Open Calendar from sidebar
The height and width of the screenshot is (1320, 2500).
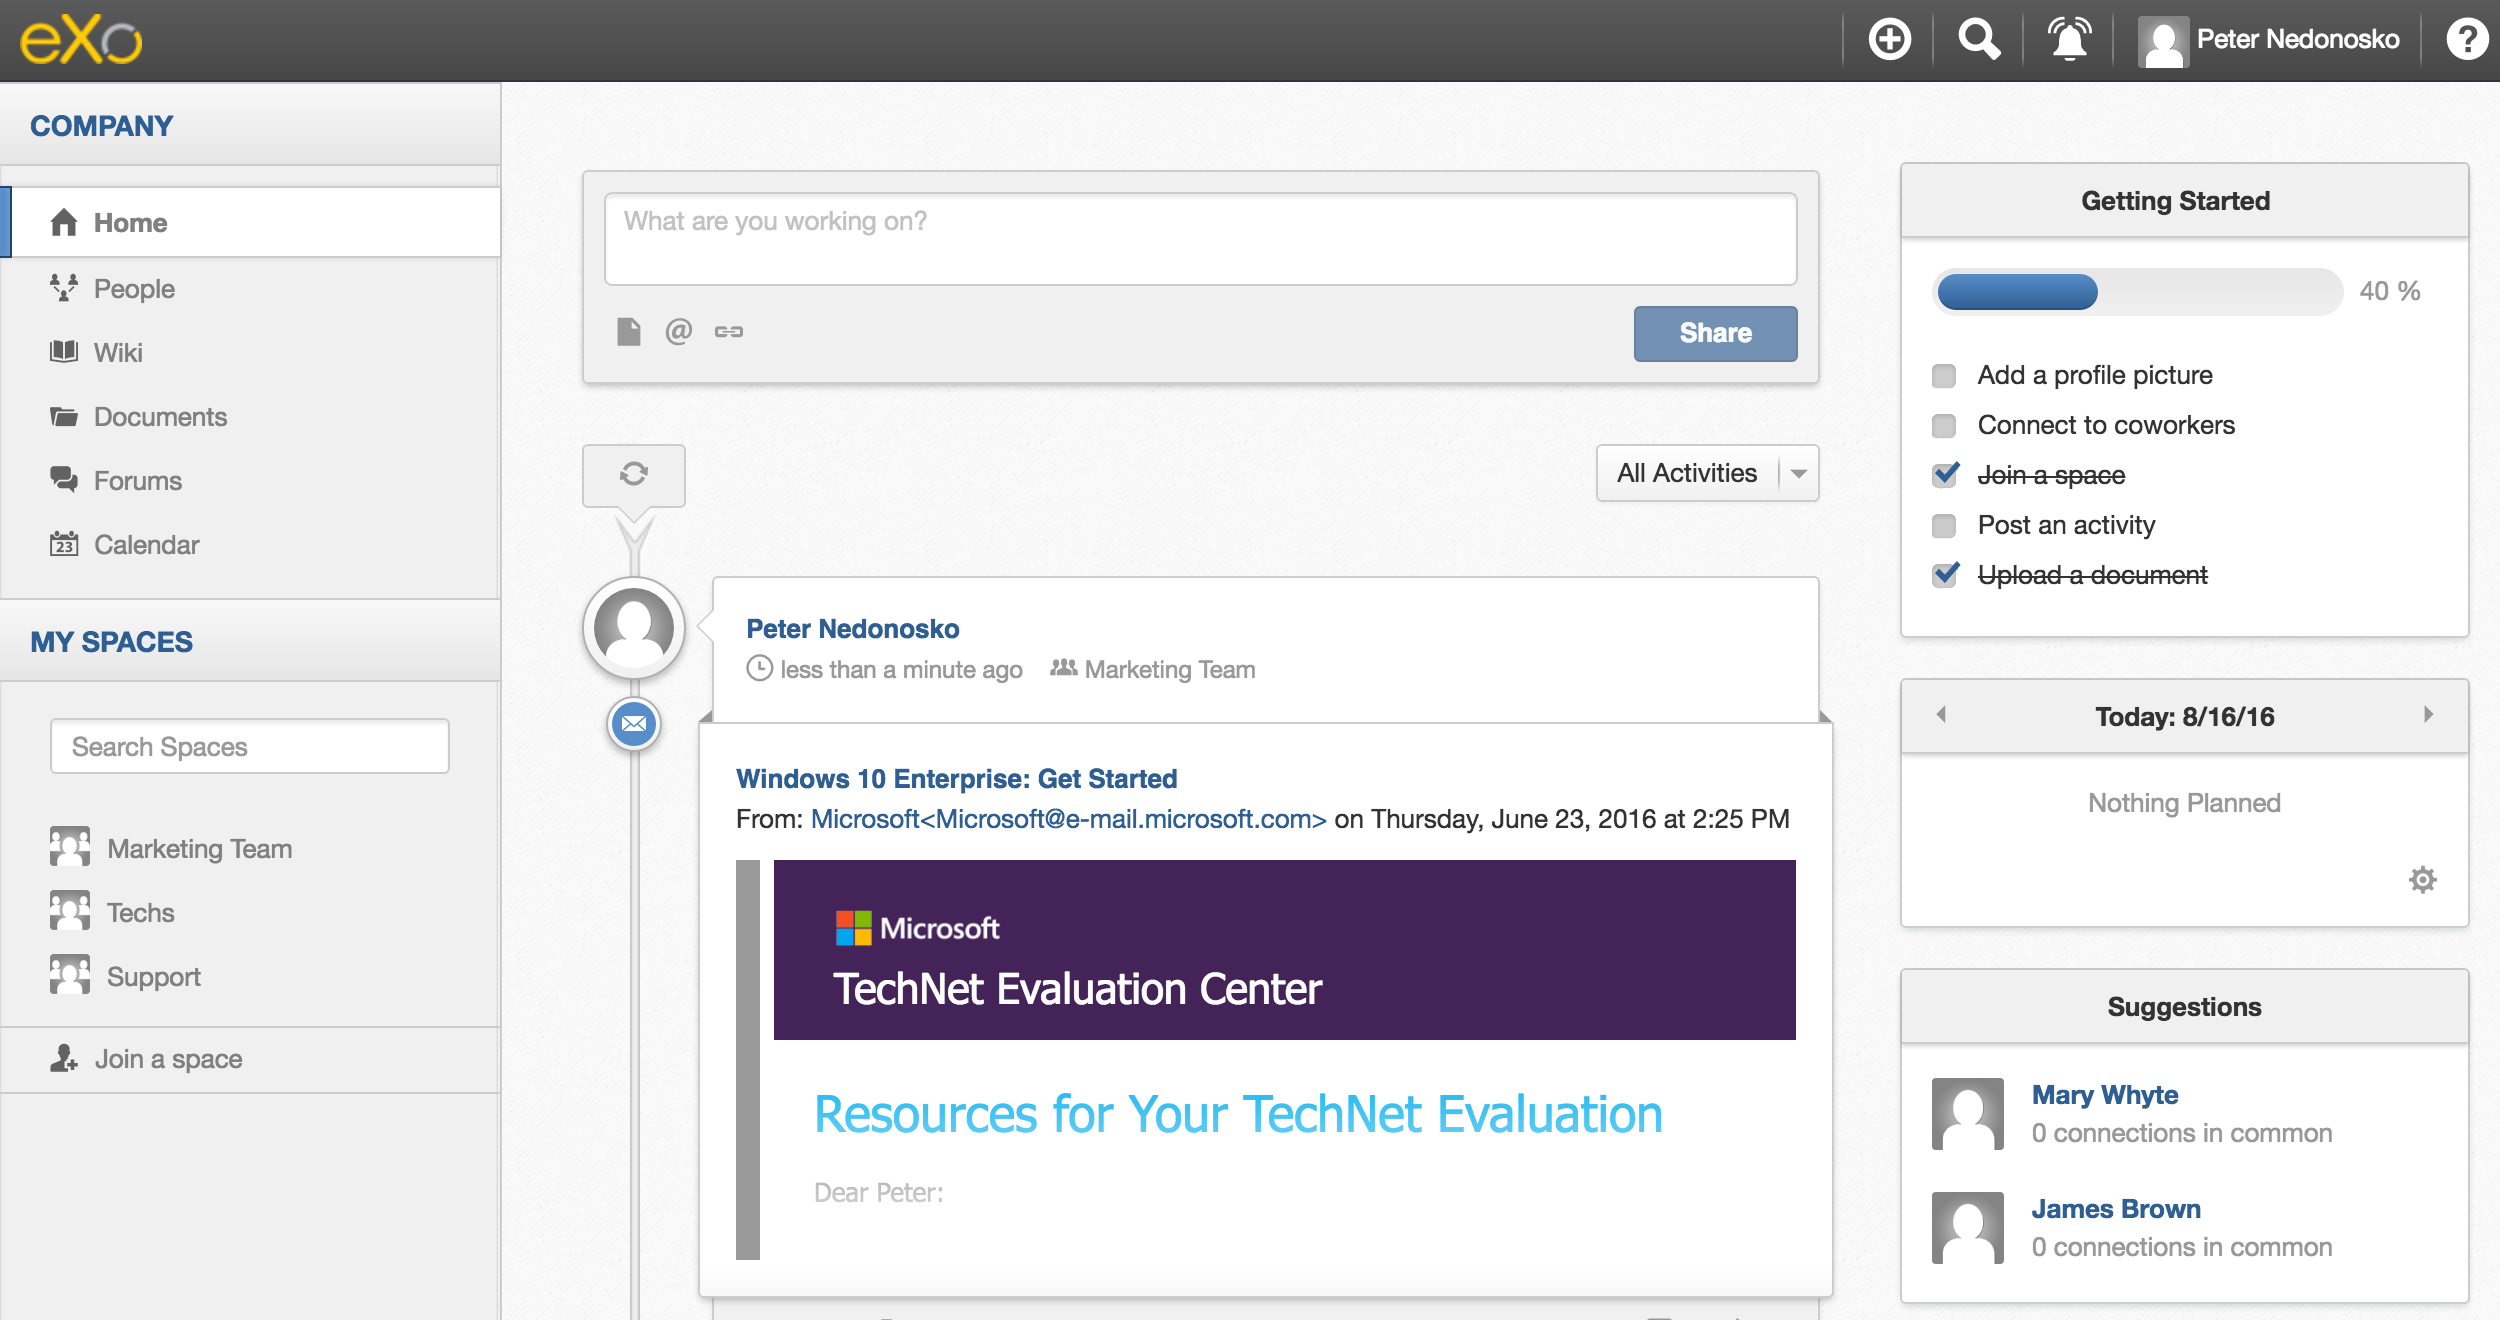pyautogui.click(x=147, y=545)
